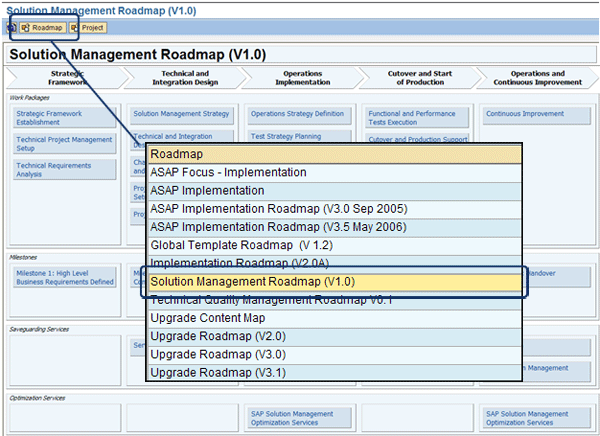Open Strategic Framework Establishment work package
The width and height of the screenshot is (600, 436).
pyautogui.click(x=65, y=118)
